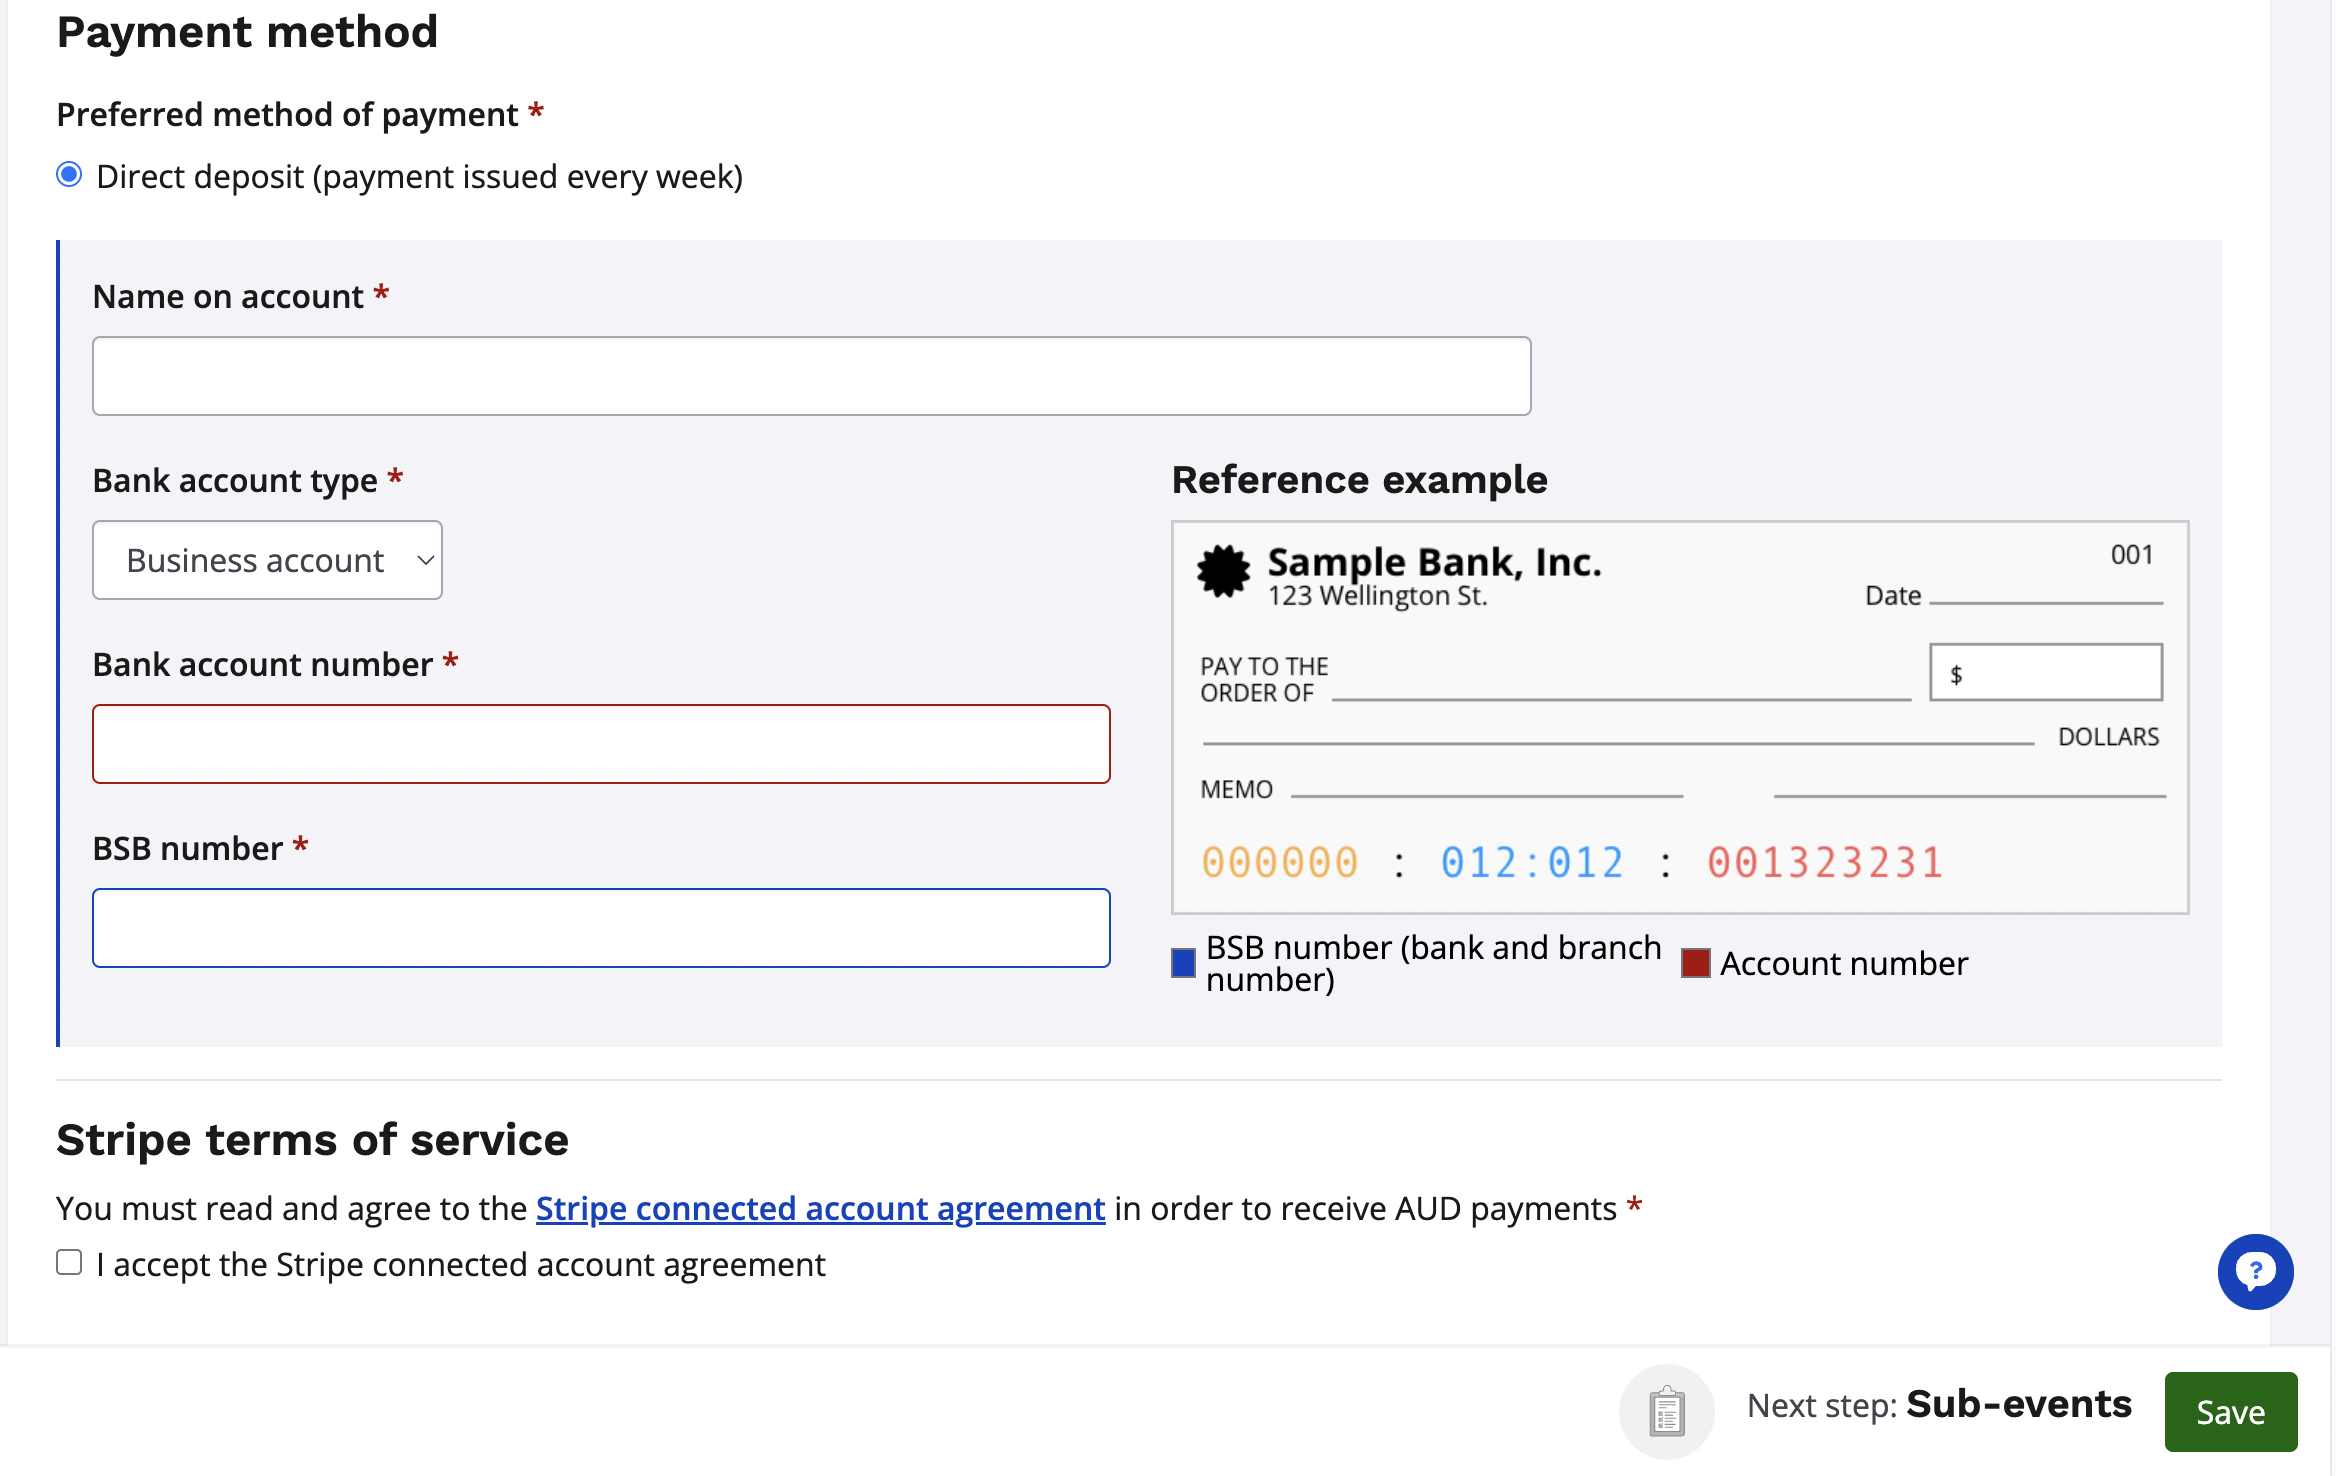Click the clipboard icon beside Next step
The image size is (2336, 1476).
click(1666, 1411)
